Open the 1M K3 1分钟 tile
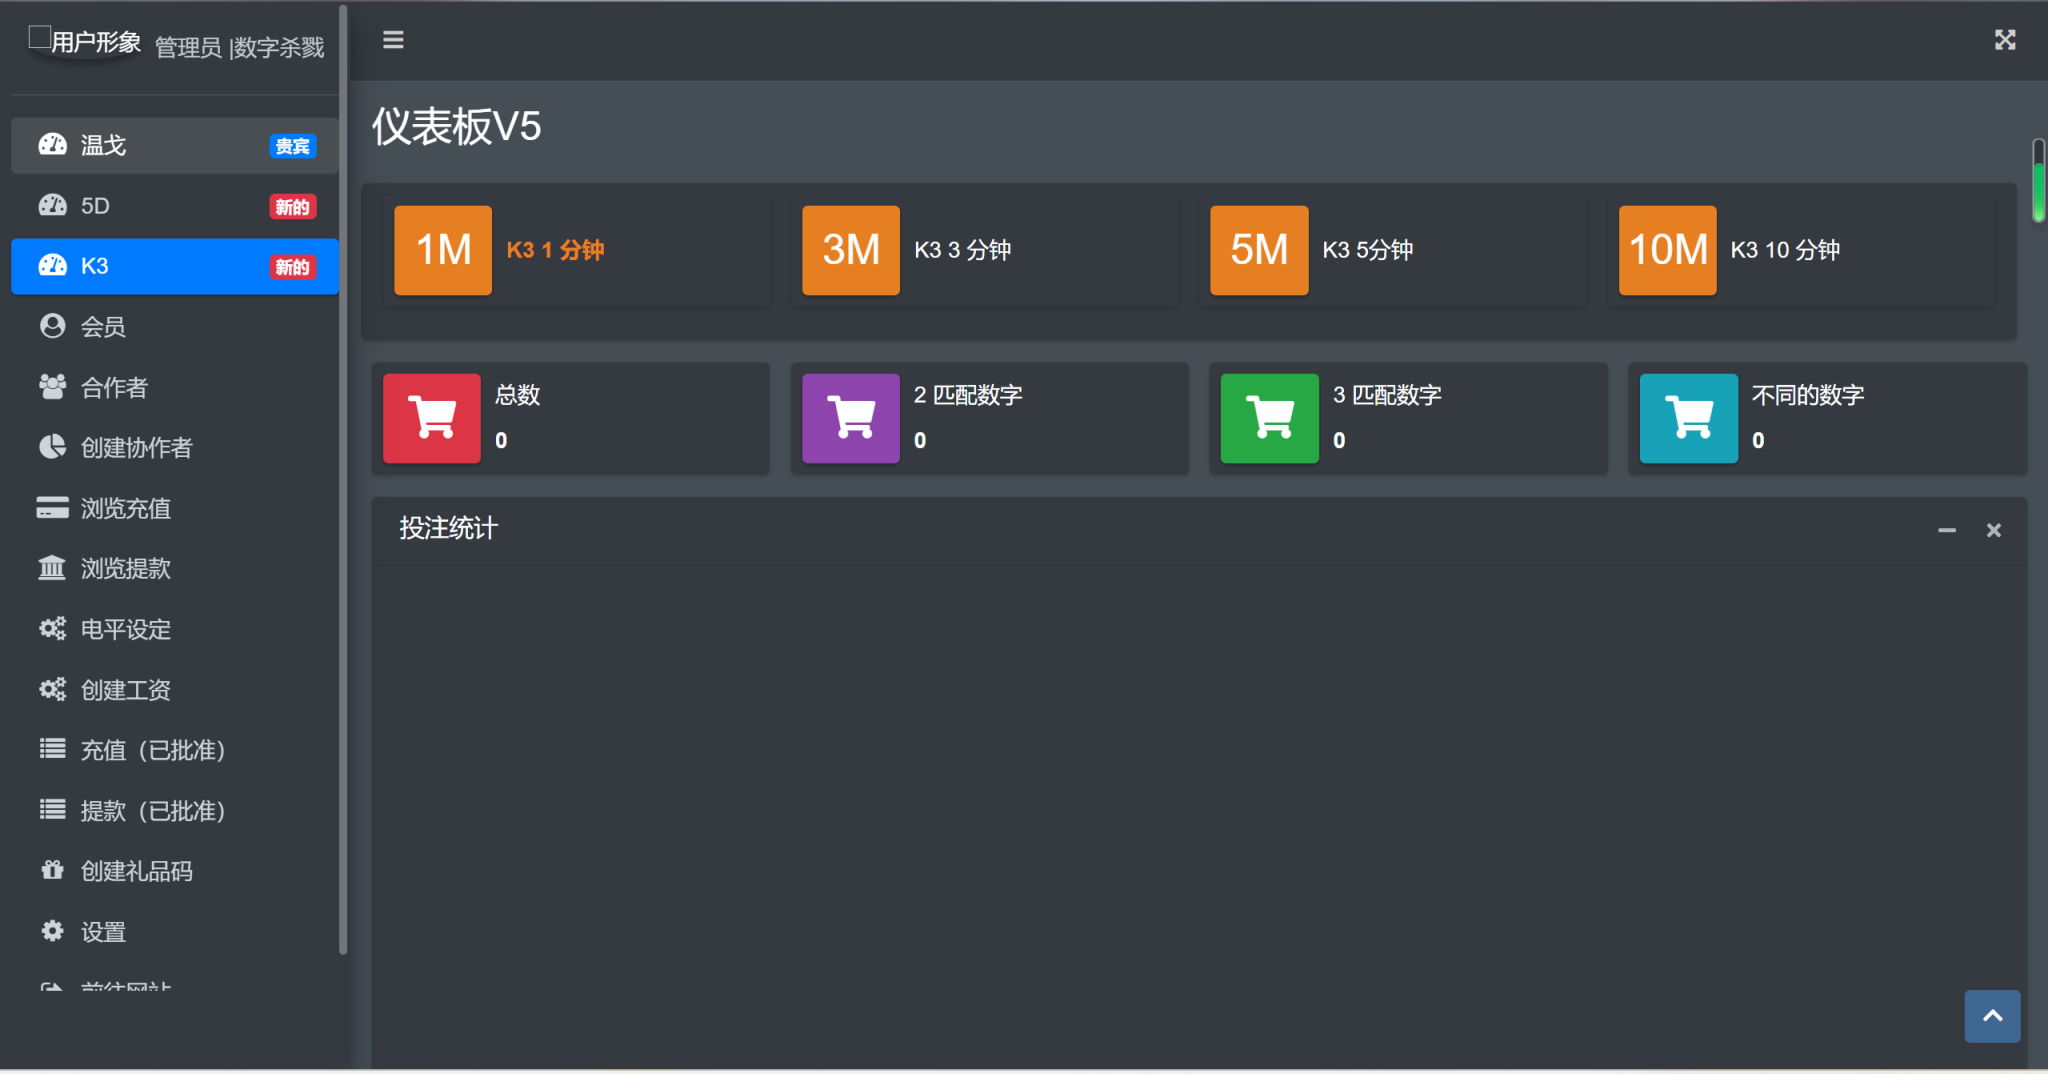2048x1074 pixels. point(443,250)
